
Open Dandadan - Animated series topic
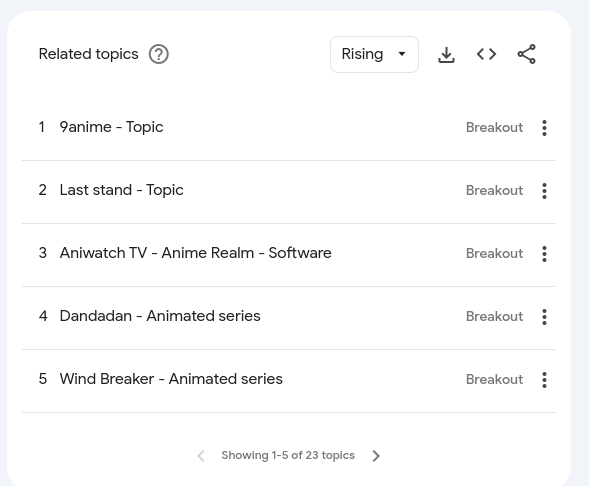(160, 316)
